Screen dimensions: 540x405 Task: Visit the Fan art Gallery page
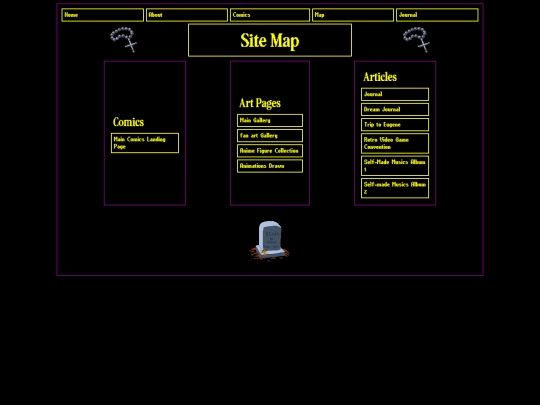pos(270,136)
